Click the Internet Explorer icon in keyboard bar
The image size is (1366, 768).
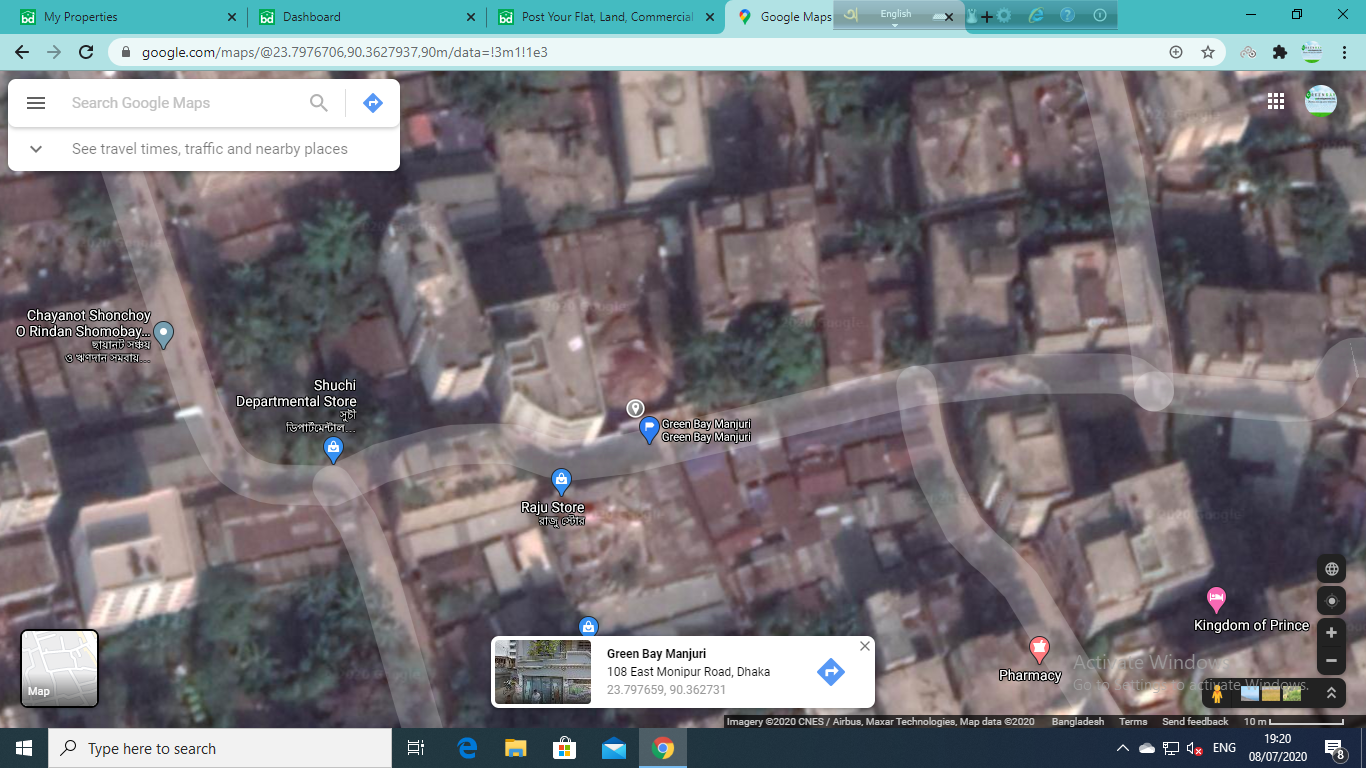point(1036,15)
